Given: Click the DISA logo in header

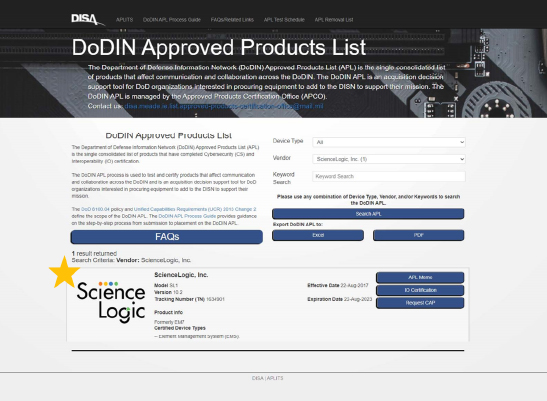Looking at the screenshot, I should pos(87,20).
